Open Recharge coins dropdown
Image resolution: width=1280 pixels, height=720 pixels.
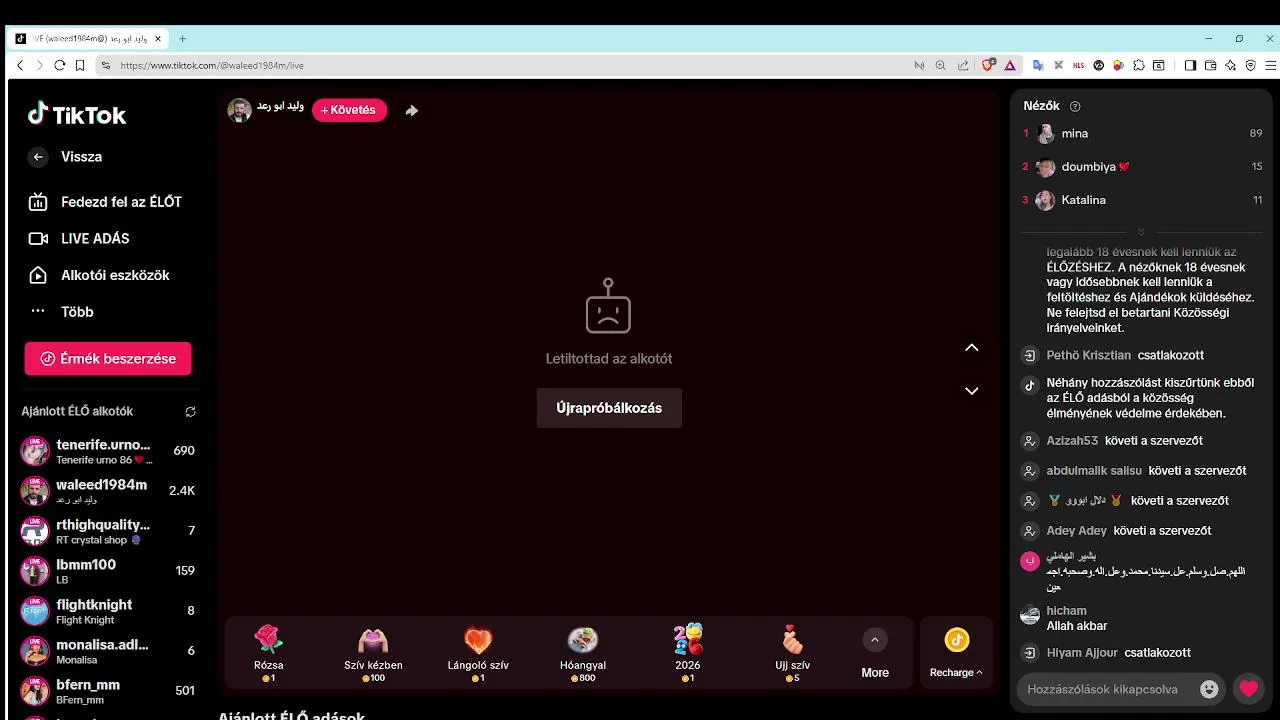click(x=956, y=653)
